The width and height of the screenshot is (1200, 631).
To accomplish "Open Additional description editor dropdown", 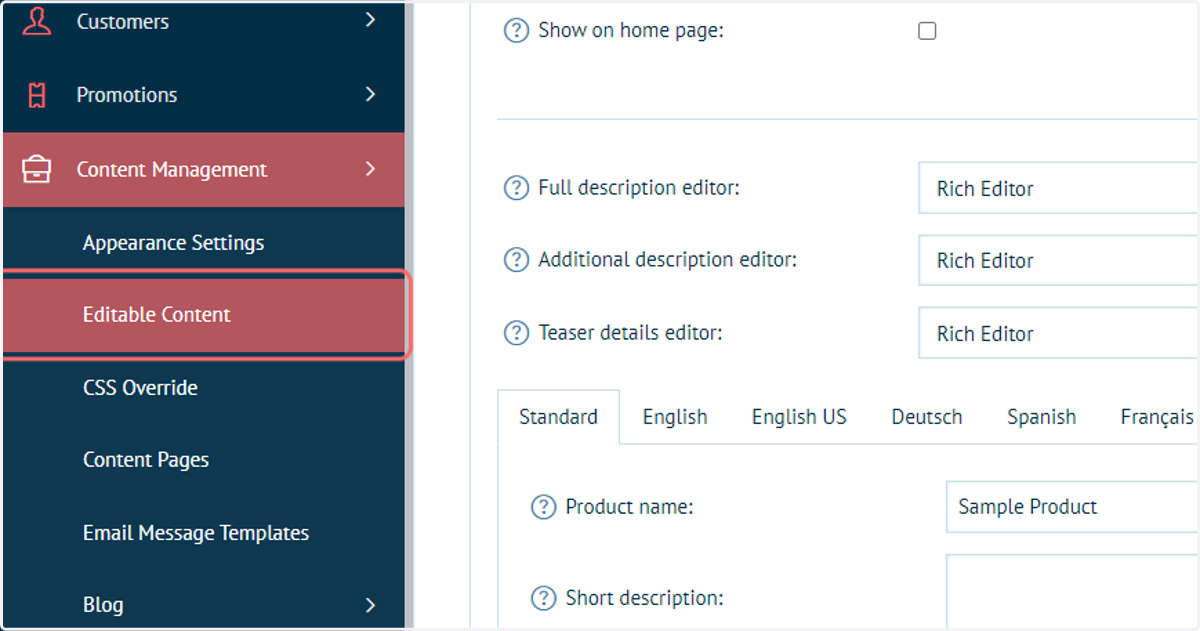I will click(x=1058, y=261).
